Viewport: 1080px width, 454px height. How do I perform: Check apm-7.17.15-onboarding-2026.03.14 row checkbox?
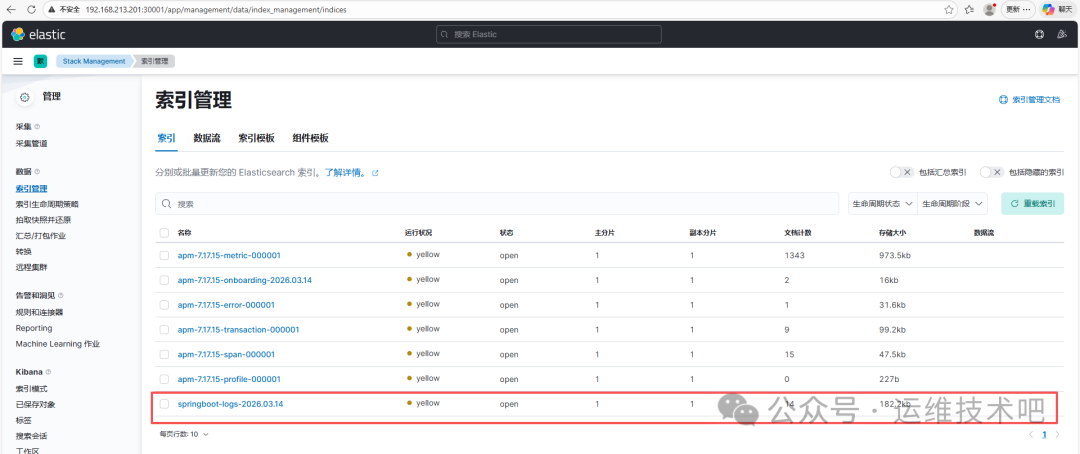click(x=164, y=280)
